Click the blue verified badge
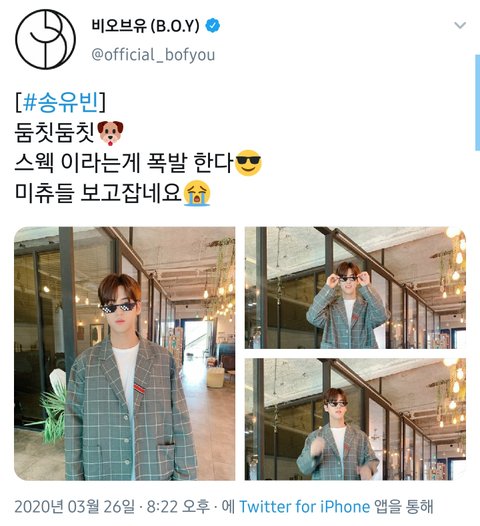Screen dimensions: 480x526 [213, 25]
